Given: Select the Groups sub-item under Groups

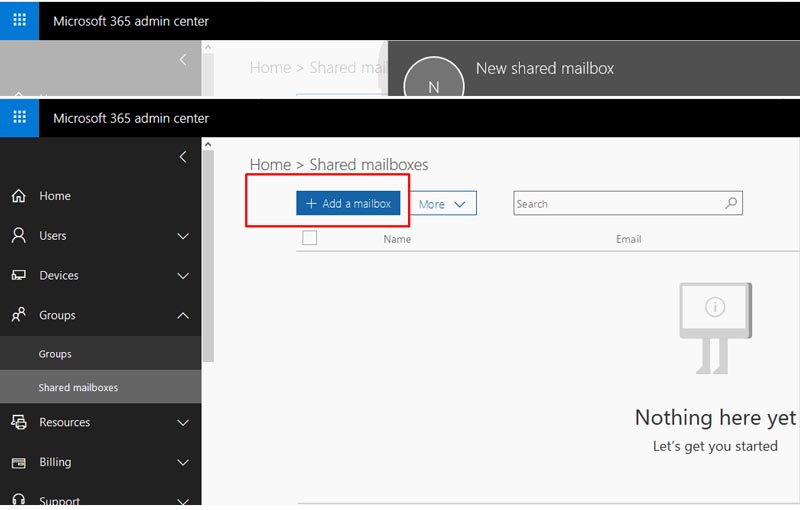Looking at the screenshot, I should (55, 354).
